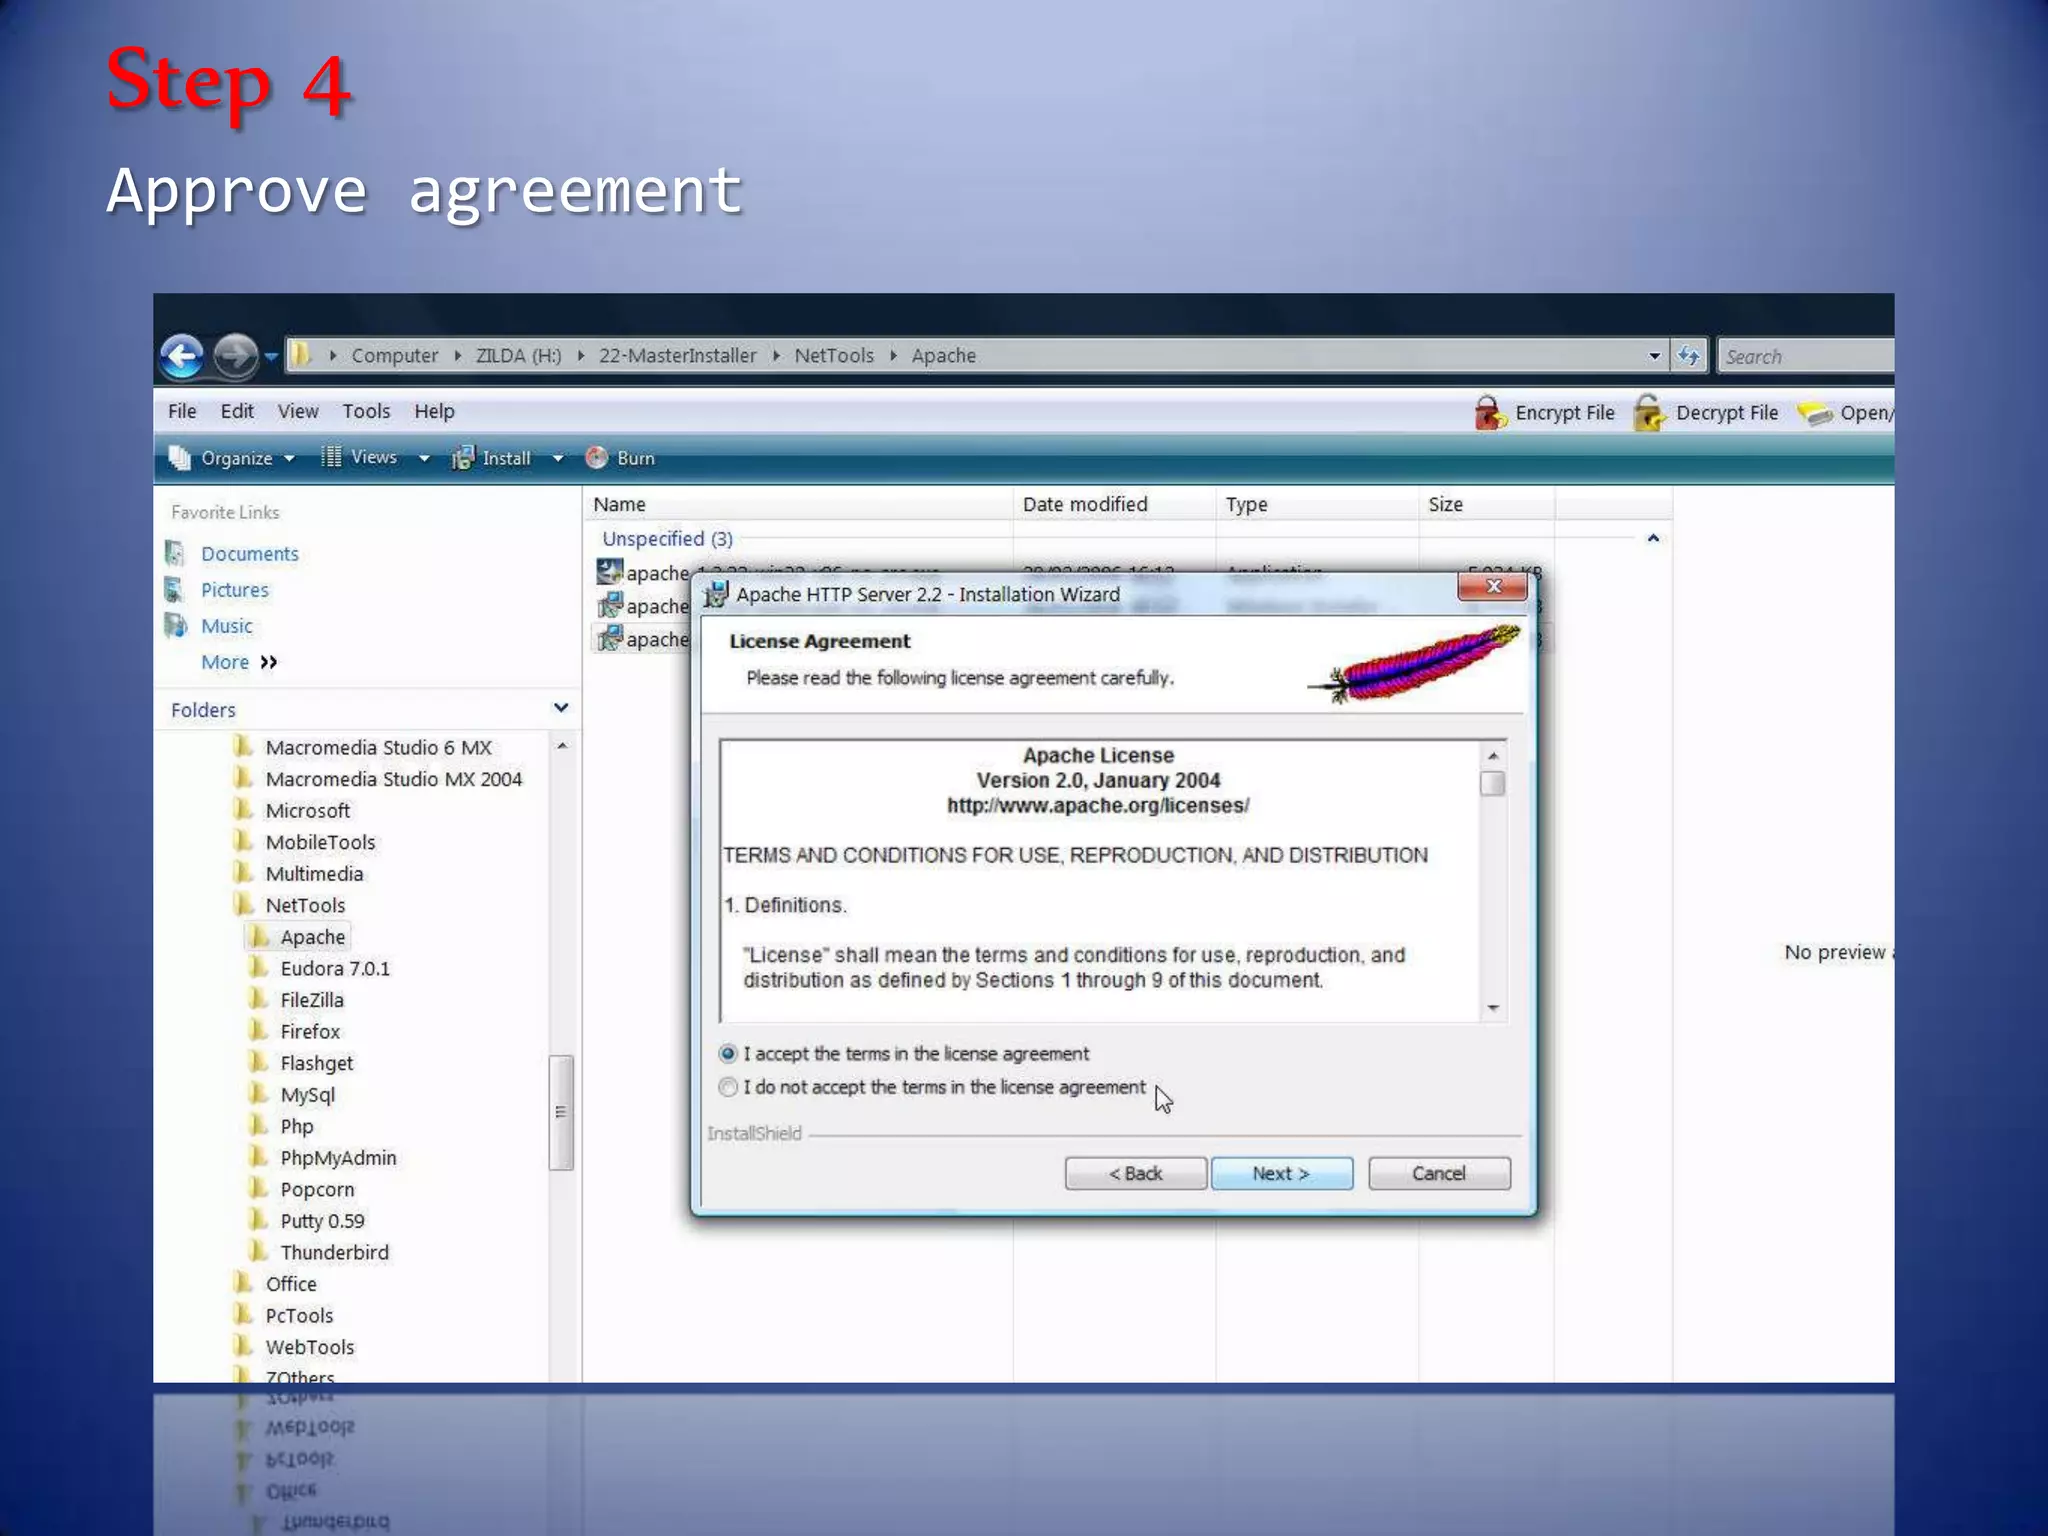Click the Documents favorite link icon
Image resolution: width=2048 pixels, height=1536 pixels.
175,553
